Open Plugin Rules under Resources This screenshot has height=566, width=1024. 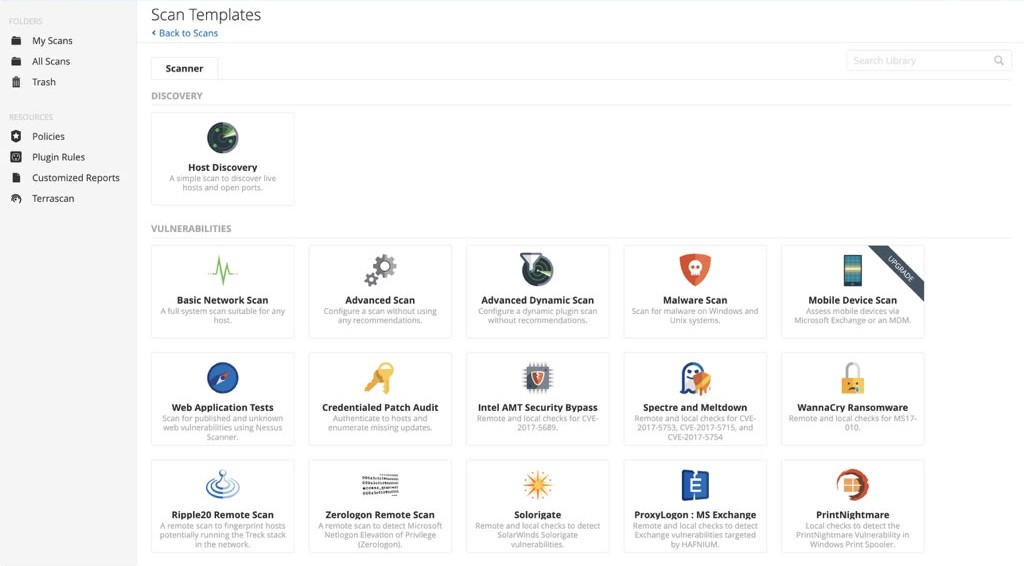tap(58, 157)
